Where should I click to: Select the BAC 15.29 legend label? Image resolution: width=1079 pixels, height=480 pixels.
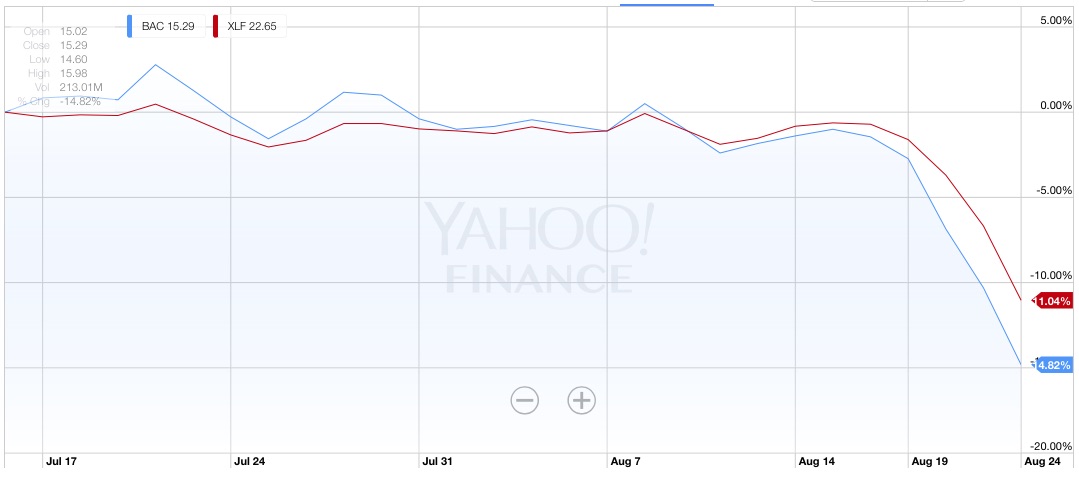(x=166, y=26)
